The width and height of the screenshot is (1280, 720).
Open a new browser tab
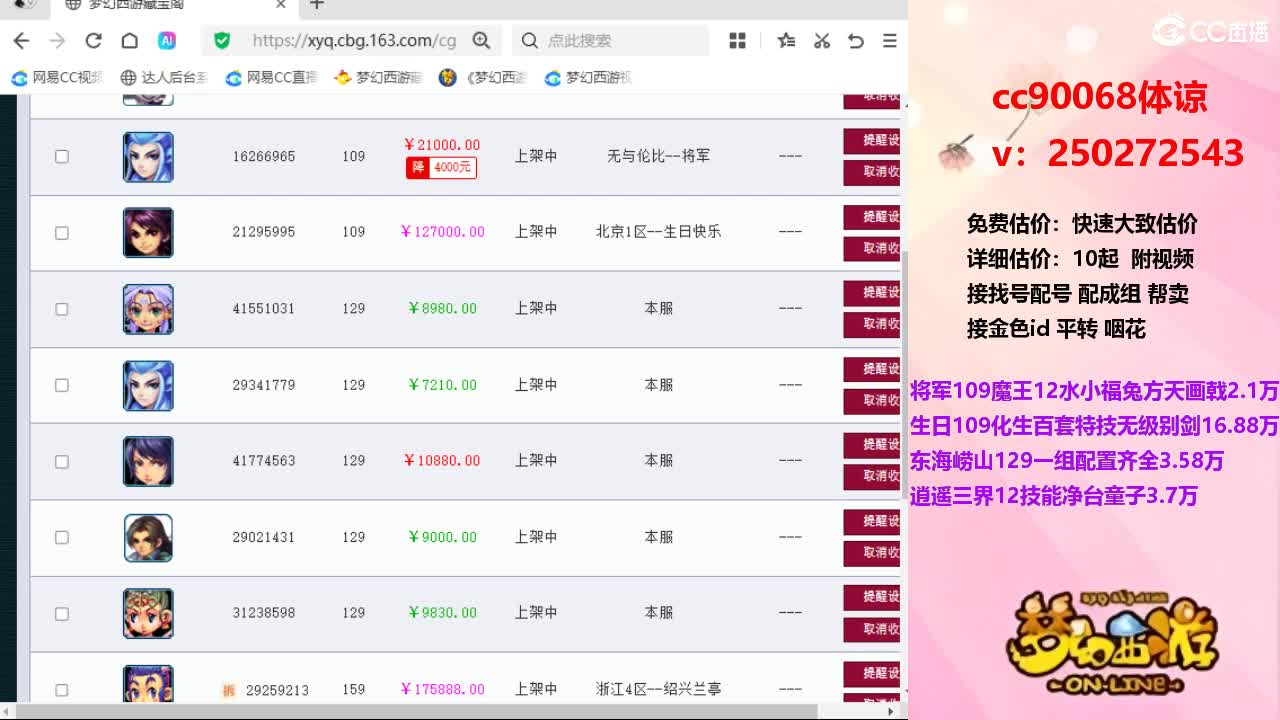tap(317, 5)
